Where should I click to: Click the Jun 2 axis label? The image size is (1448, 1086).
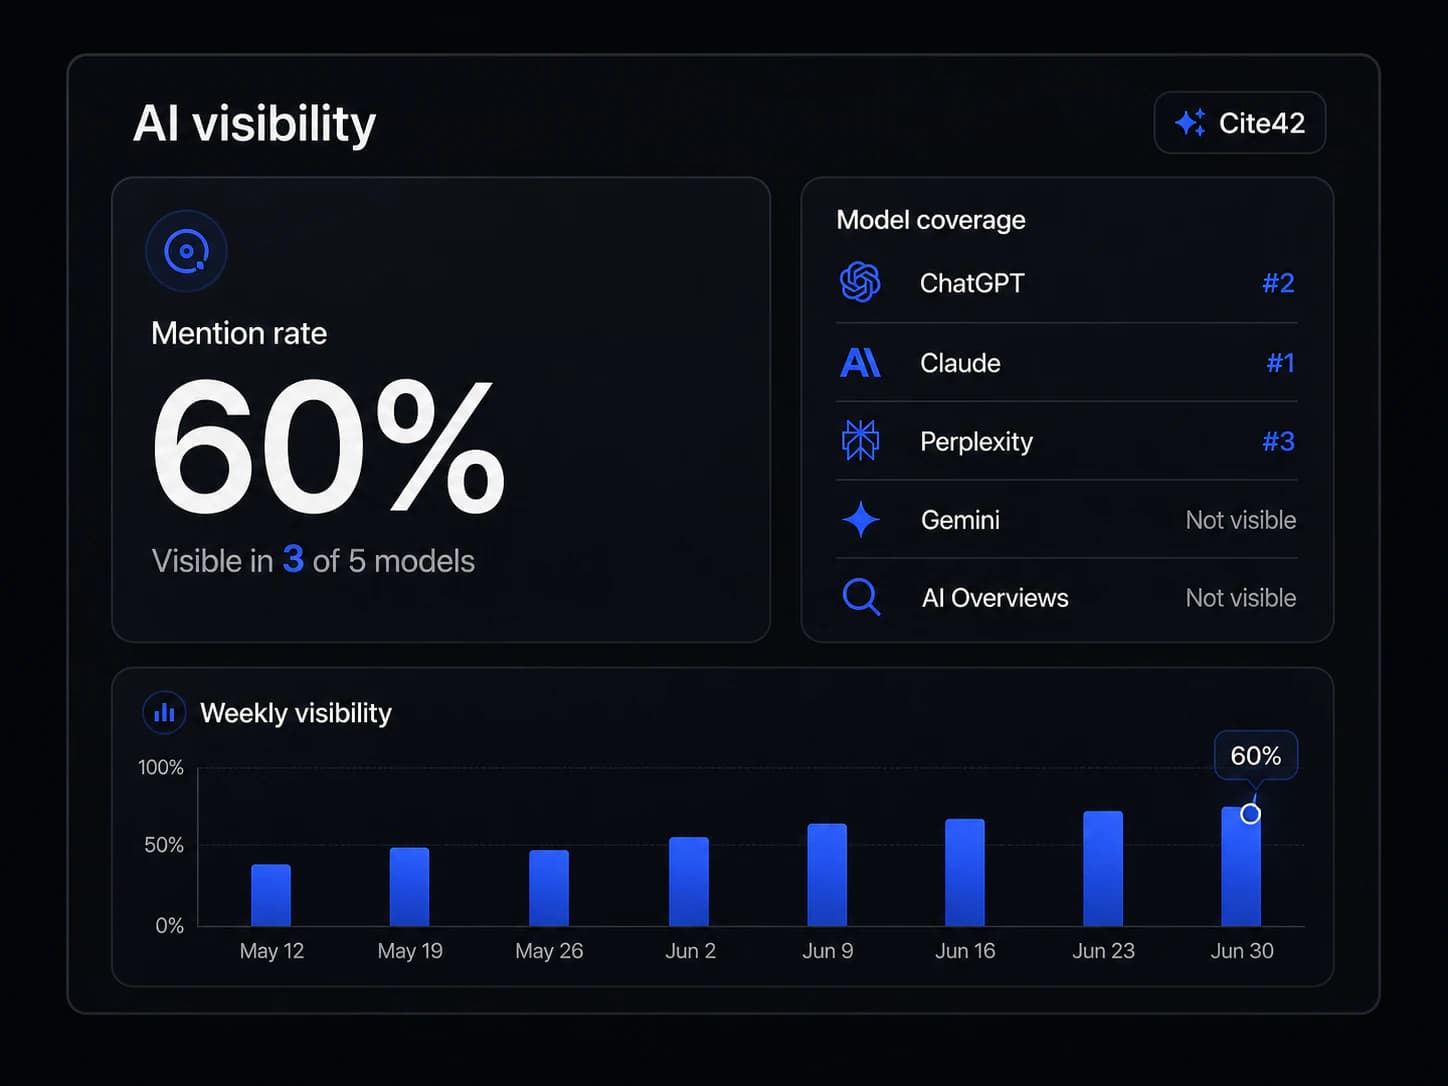[691, 951]
